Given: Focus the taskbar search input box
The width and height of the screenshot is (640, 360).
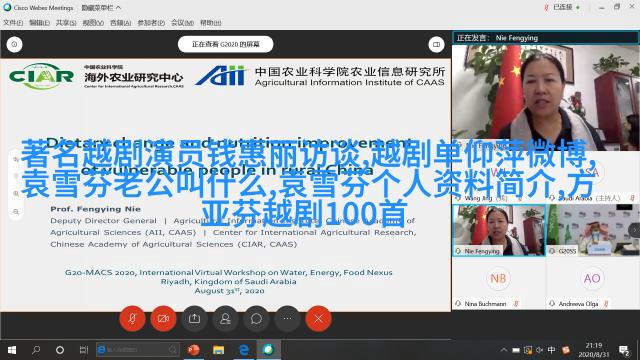Looking at the screenshot, I should [x=138, y=350].
